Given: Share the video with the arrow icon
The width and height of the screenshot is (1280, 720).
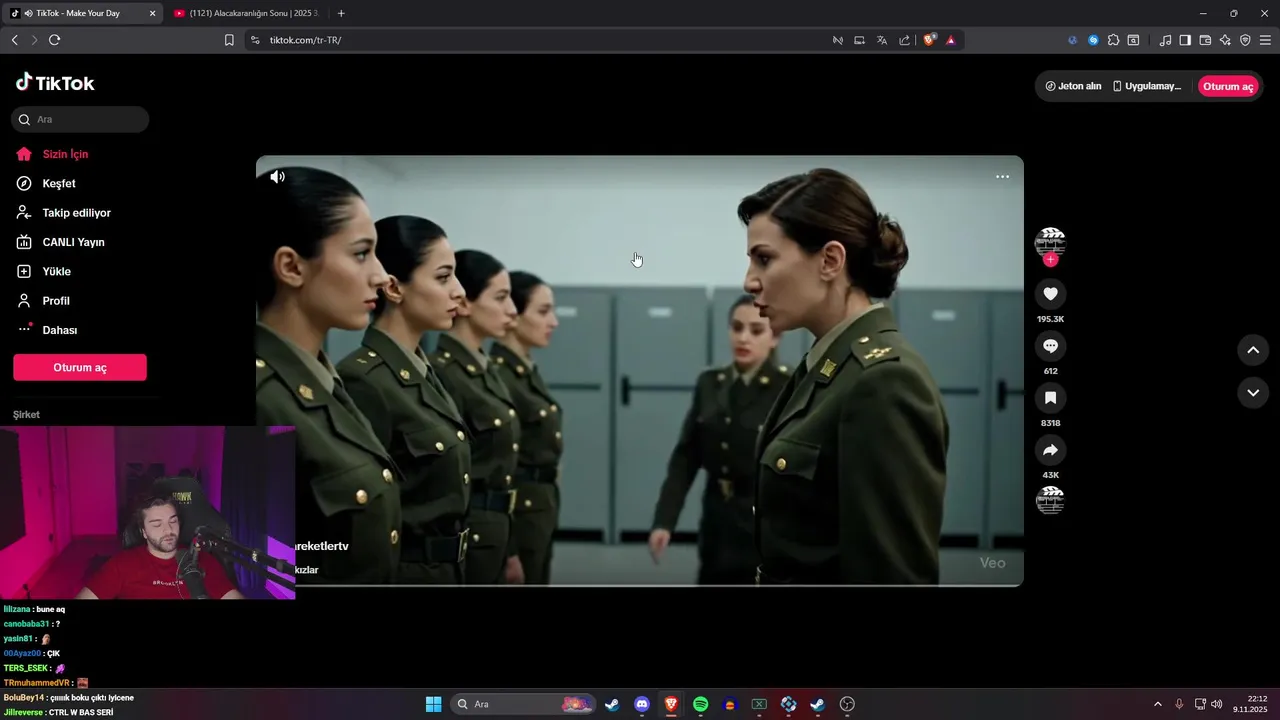Looking at the screenshot, I should (x=1050, y=450).
